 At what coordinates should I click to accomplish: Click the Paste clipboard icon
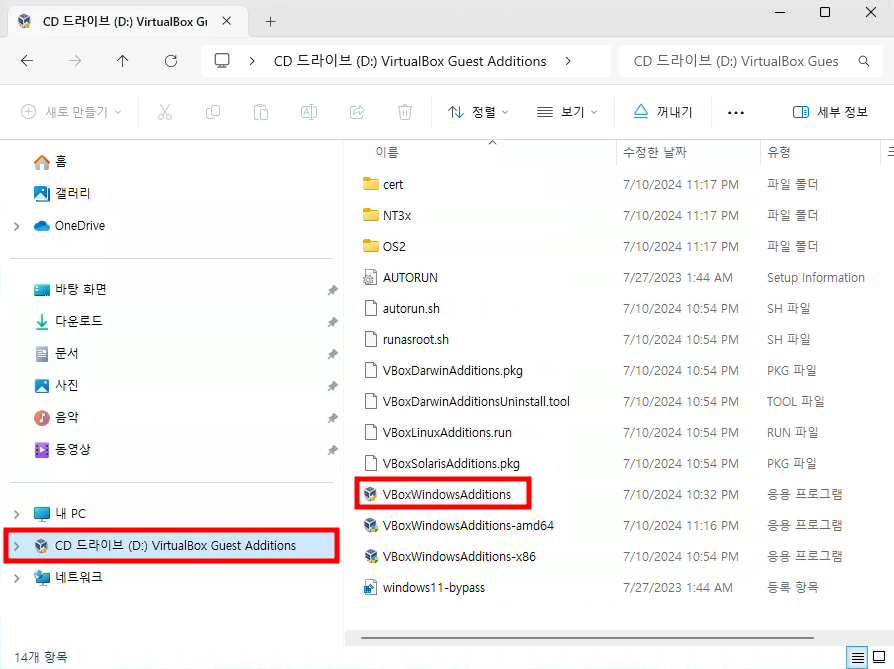[261, 112]
